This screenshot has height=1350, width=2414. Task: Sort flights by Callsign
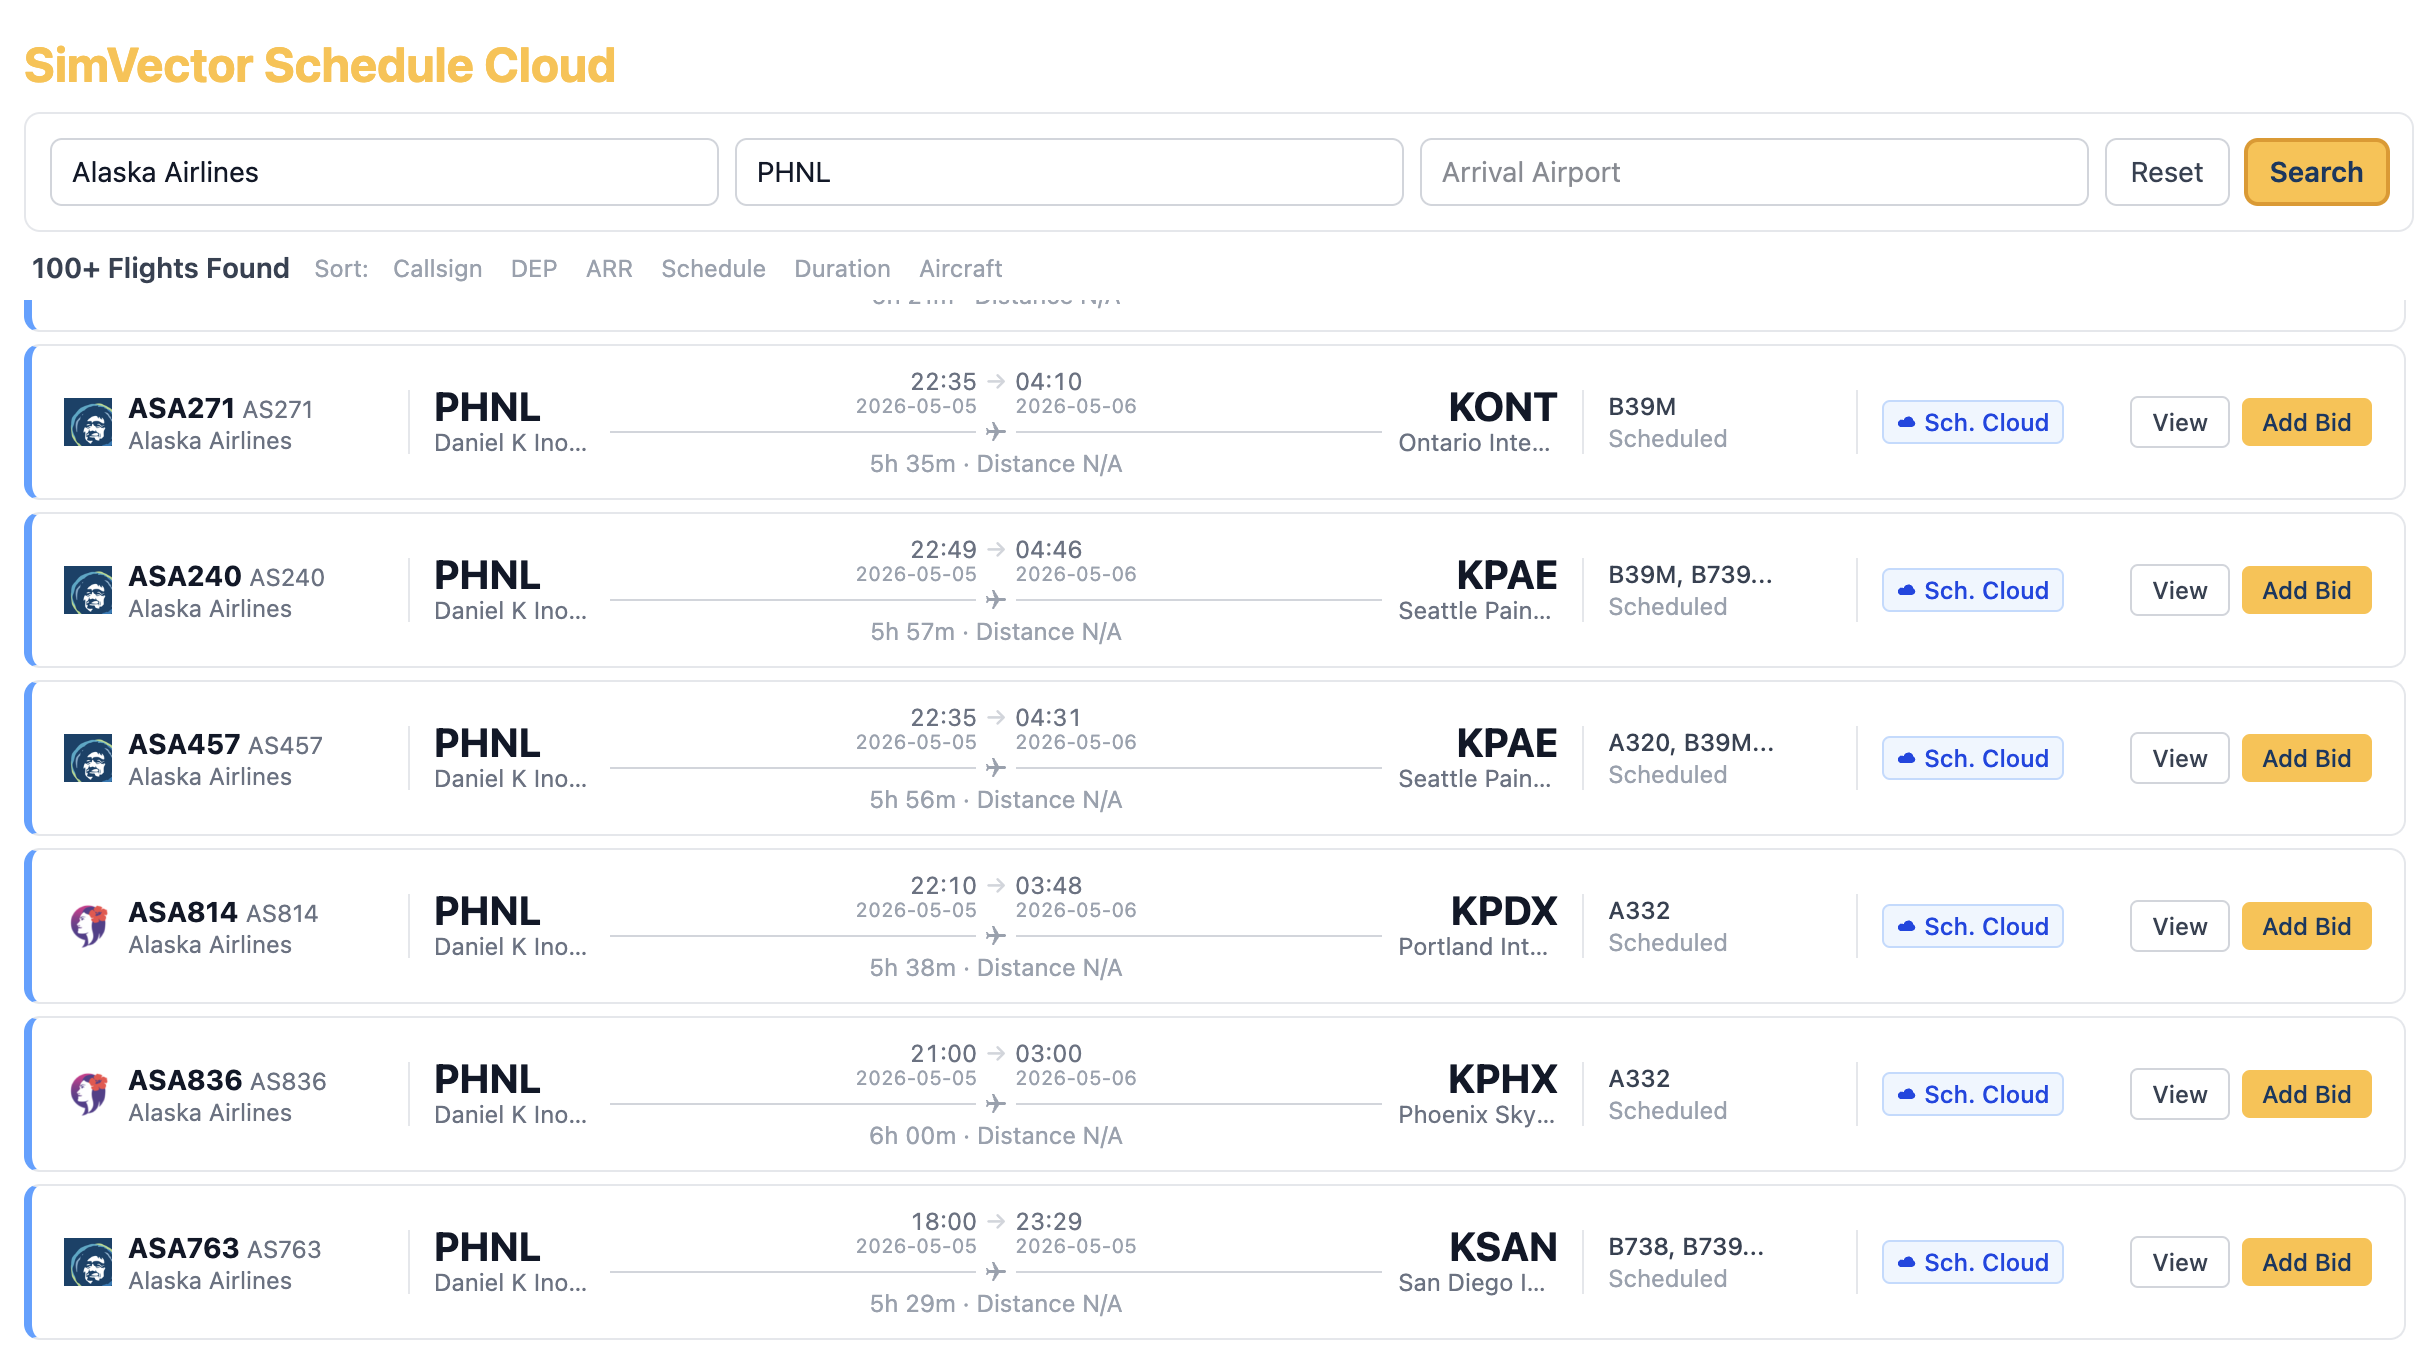pos(437,269)
